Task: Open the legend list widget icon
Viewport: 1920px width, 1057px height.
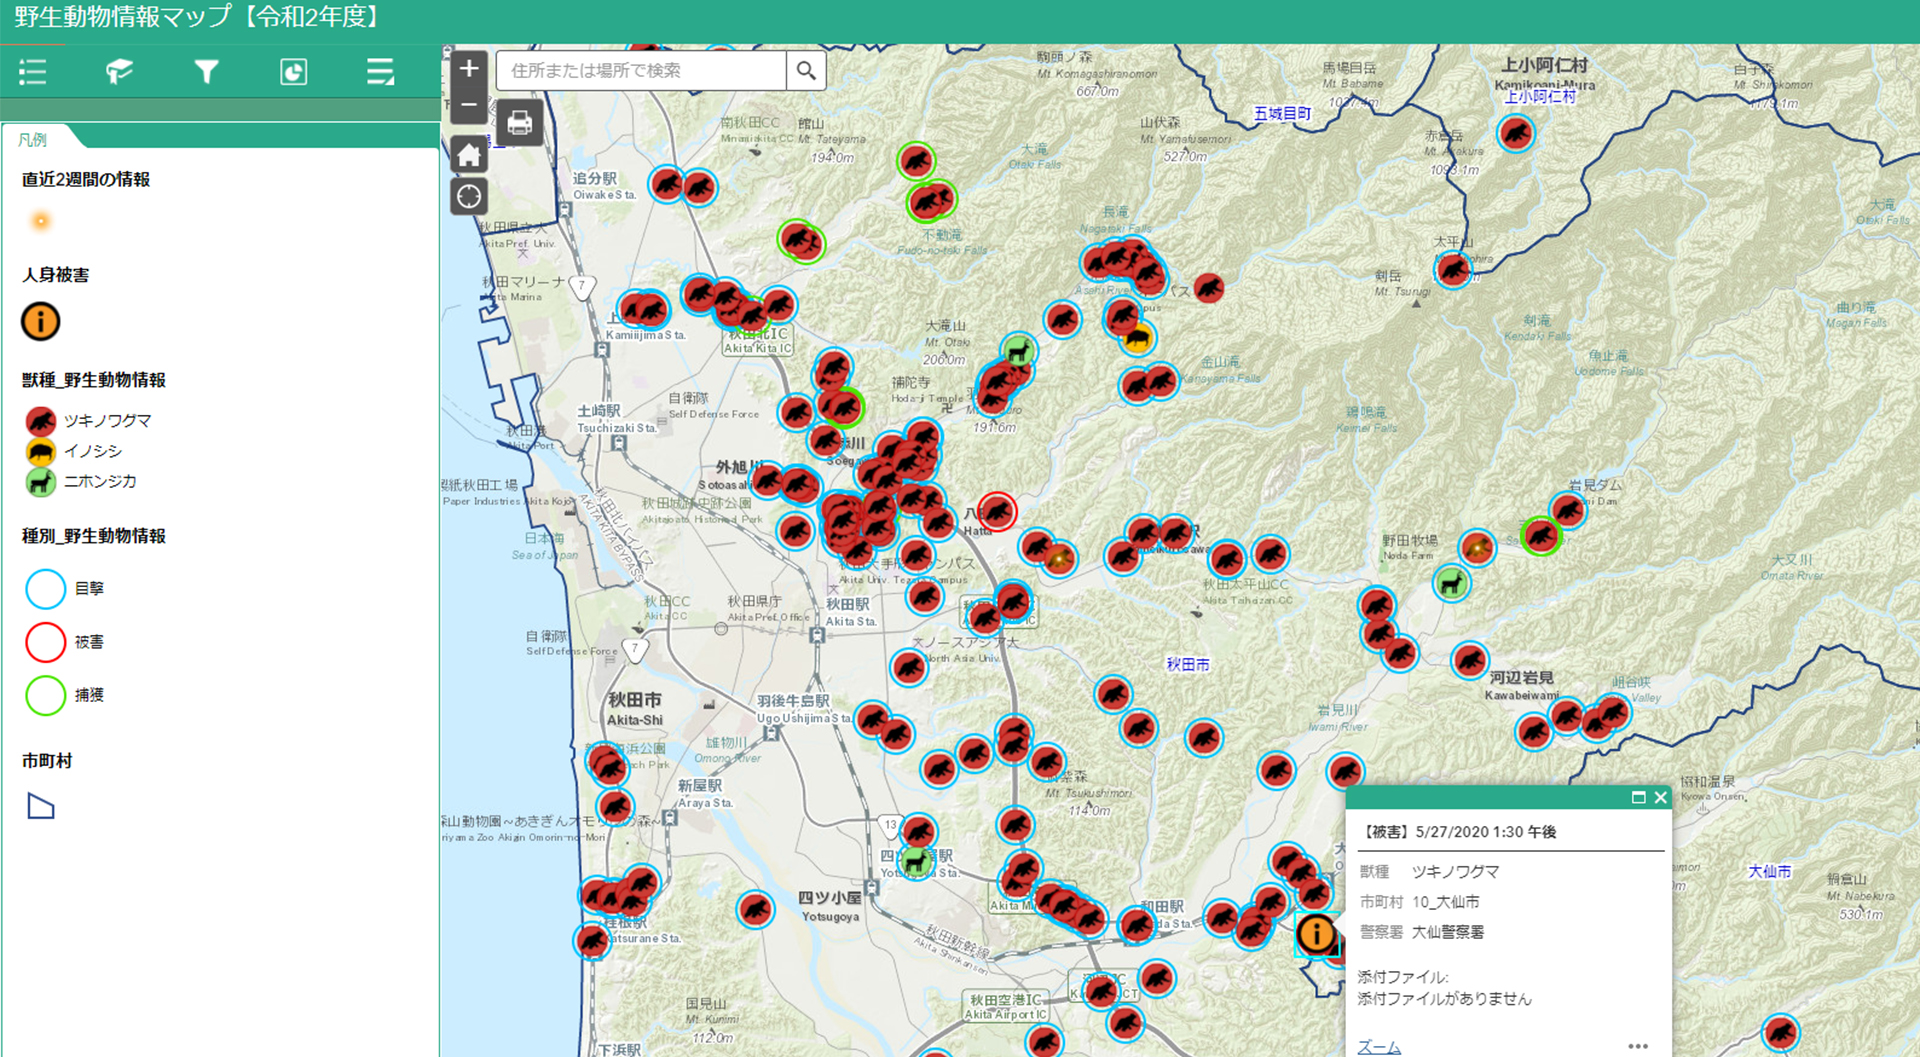Action: 33,72
